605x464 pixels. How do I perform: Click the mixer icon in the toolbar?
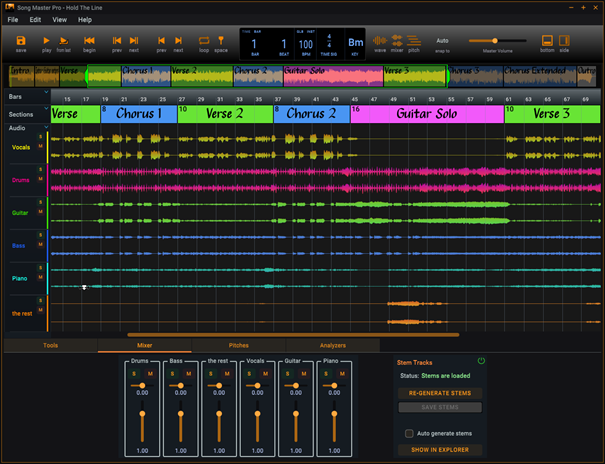tap(397, 41)
